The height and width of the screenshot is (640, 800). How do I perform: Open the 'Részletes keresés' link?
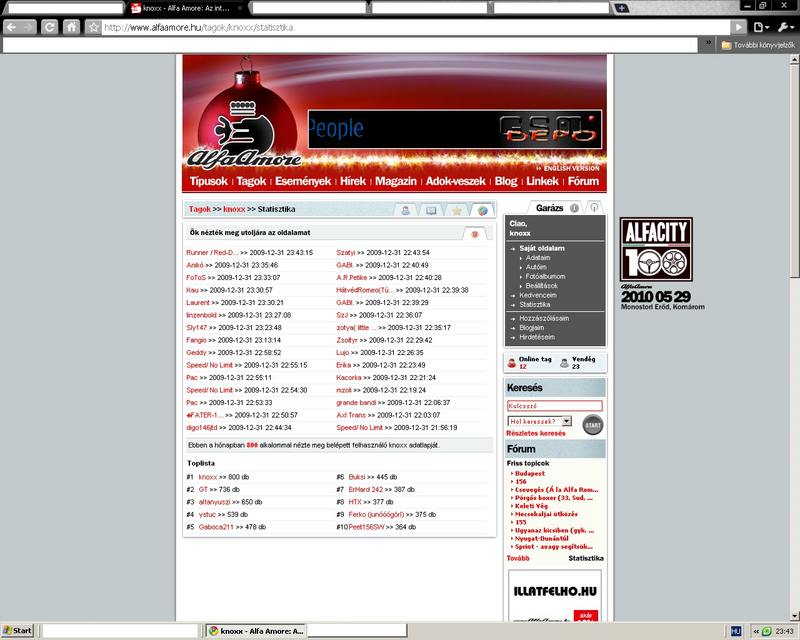536,434
